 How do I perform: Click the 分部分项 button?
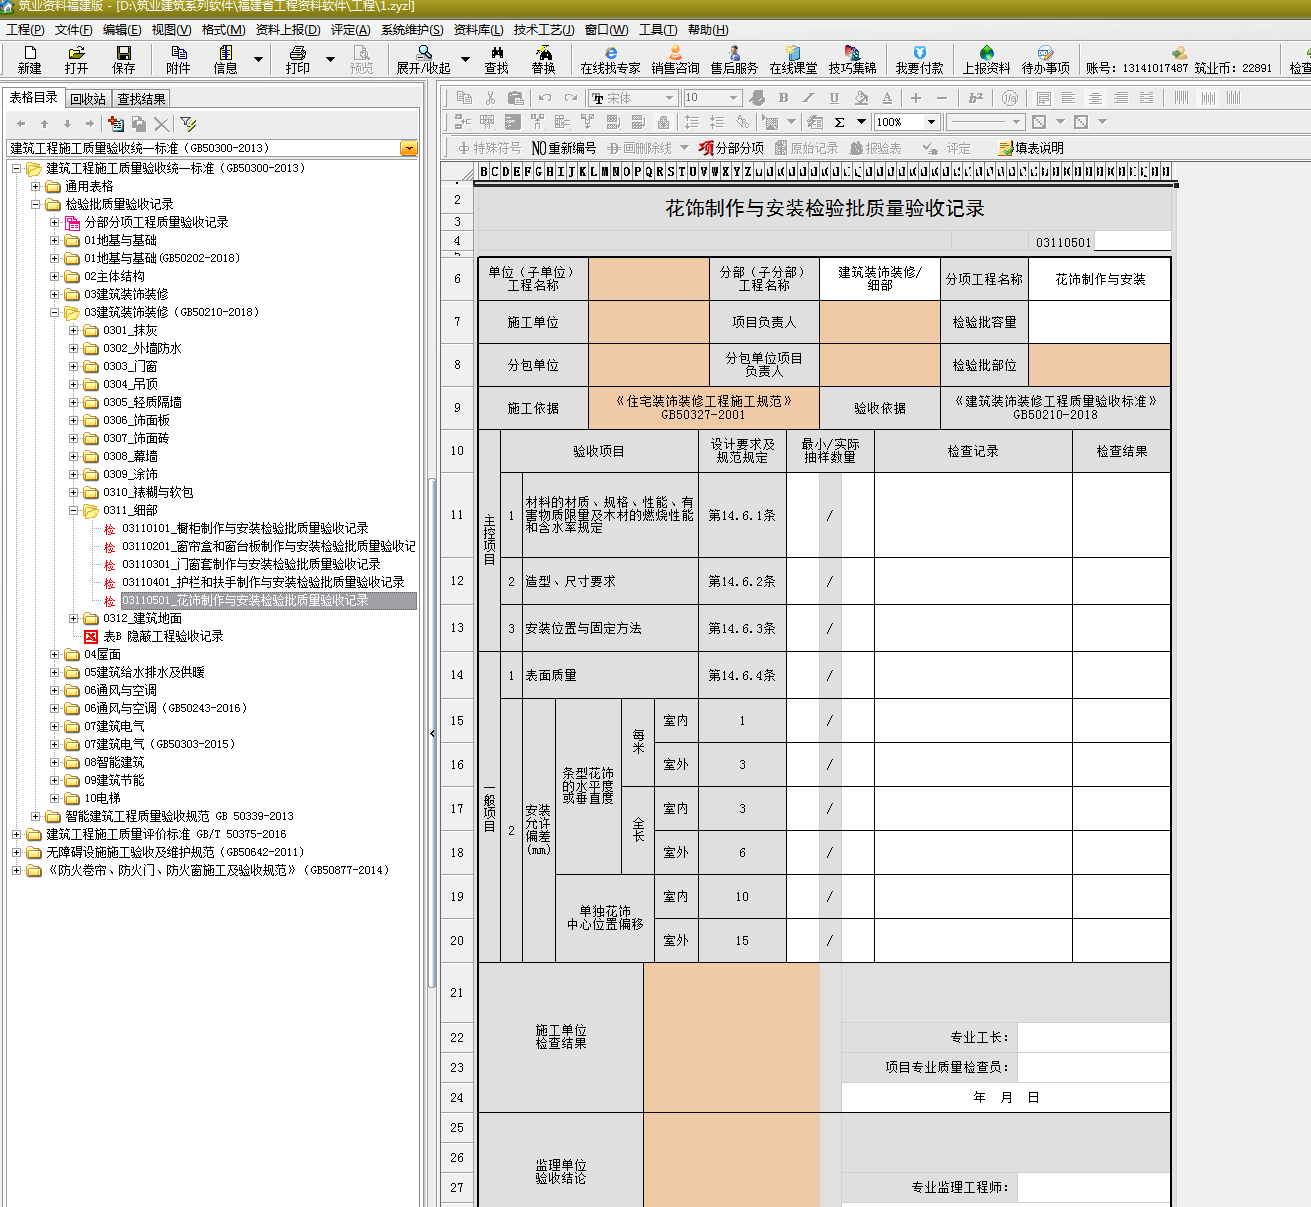point(732,148)
